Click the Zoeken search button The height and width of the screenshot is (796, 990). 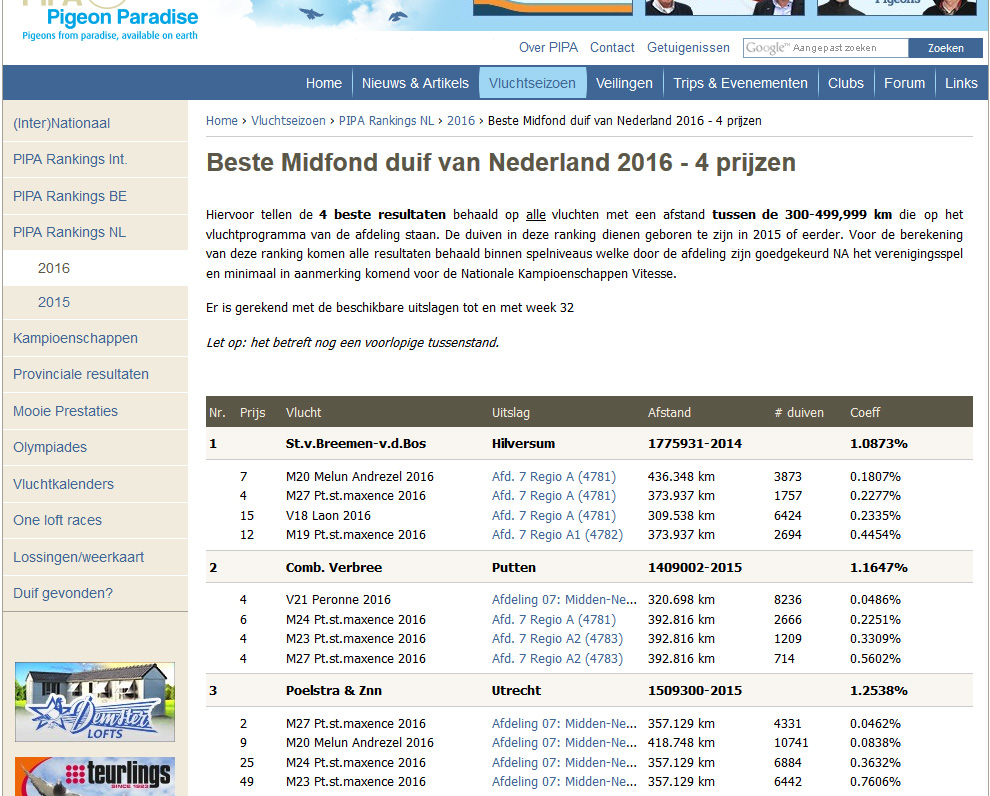pos(945,48)
